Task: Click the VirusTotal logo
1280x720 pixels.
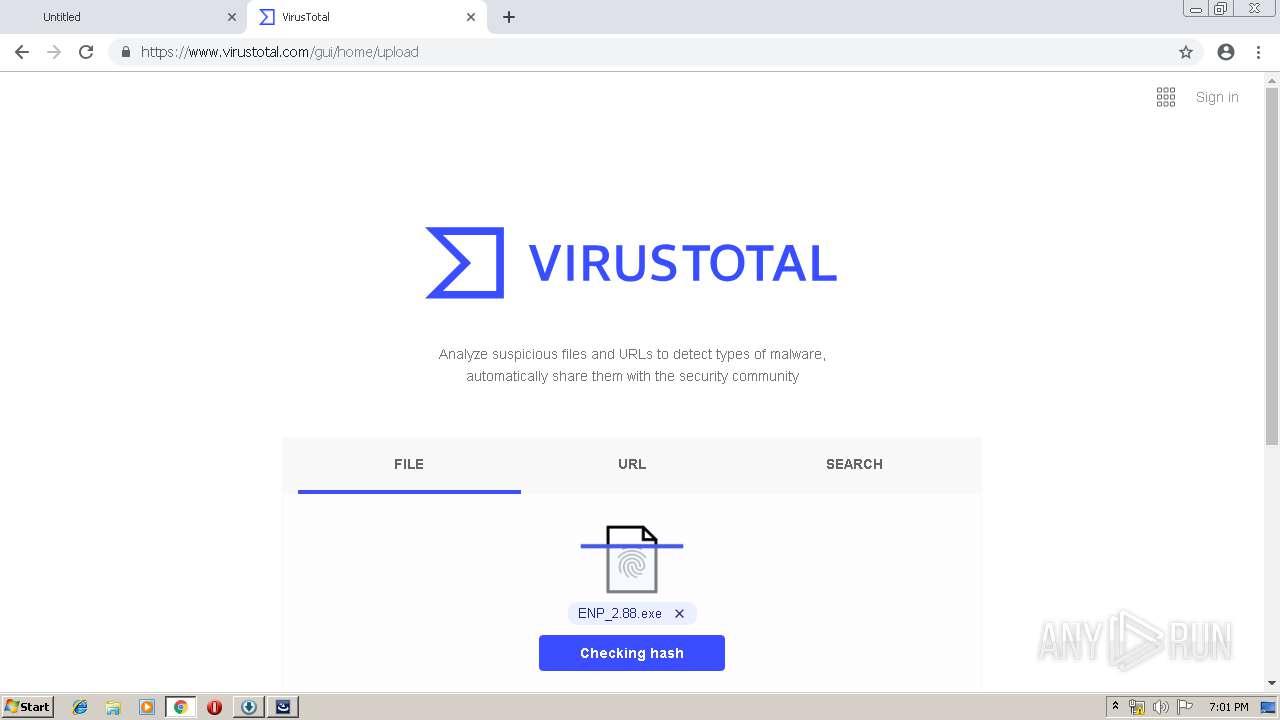Action: [x=631, y=263]
